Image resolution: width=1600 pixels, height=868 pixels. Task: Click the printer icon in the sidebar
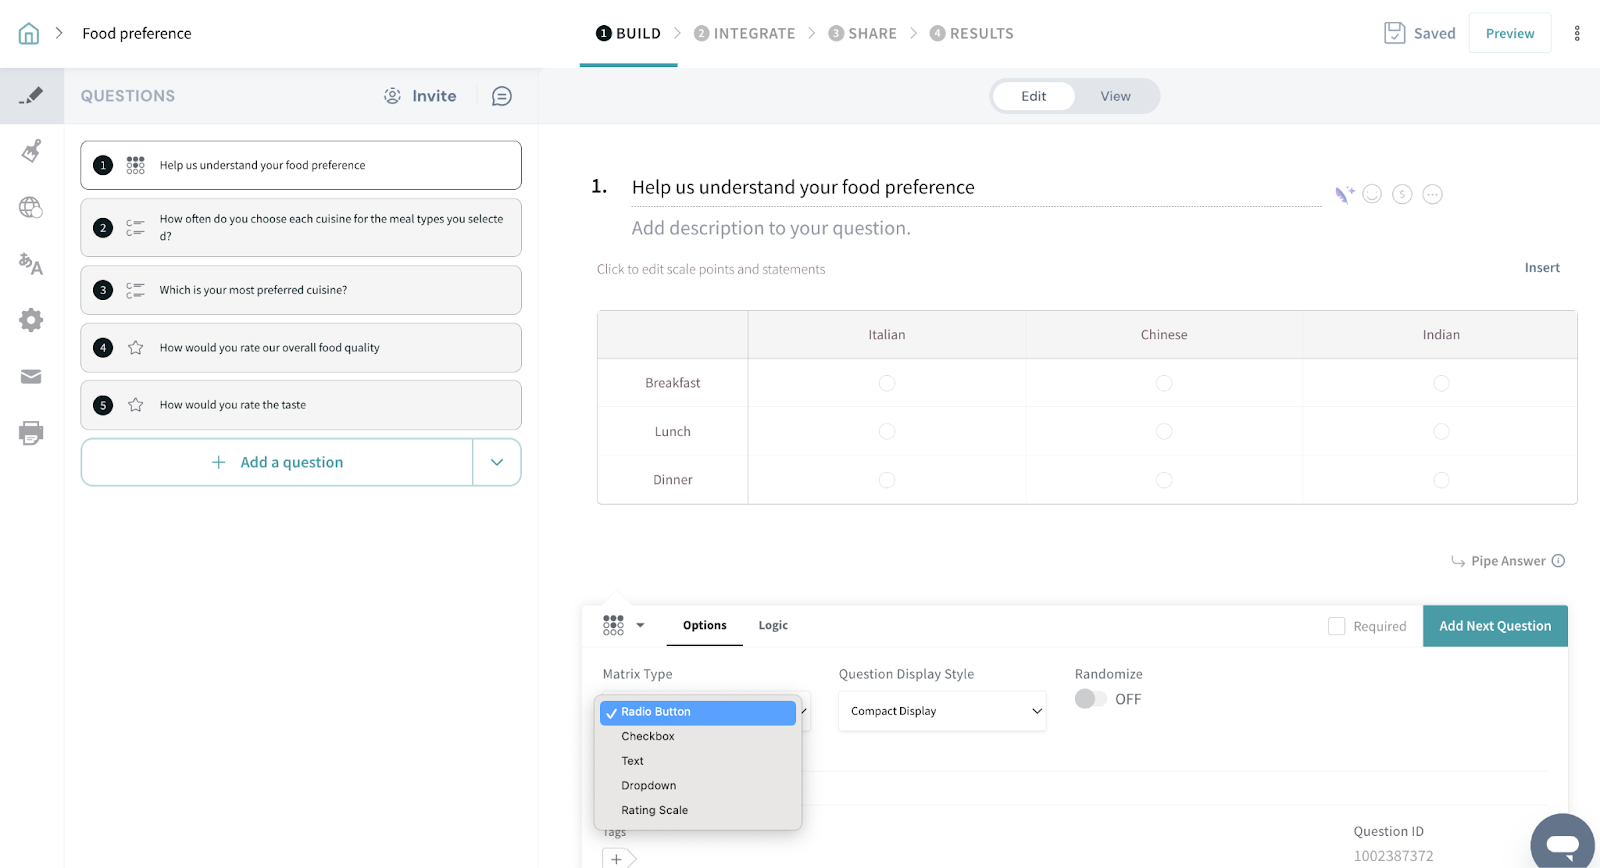click(31, 433)
